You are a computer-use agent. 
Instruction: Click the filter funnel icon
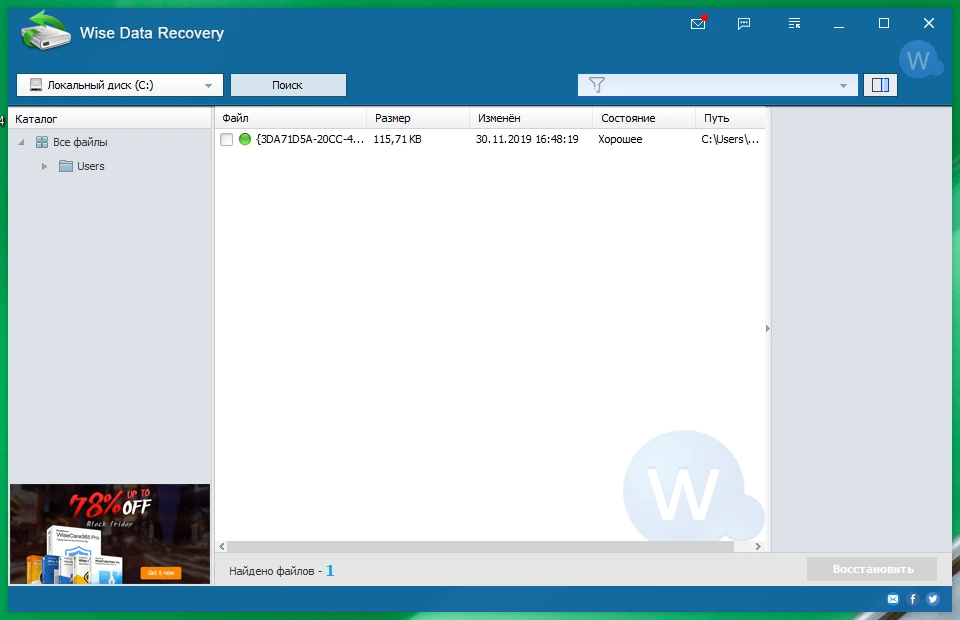coord(596,85)
